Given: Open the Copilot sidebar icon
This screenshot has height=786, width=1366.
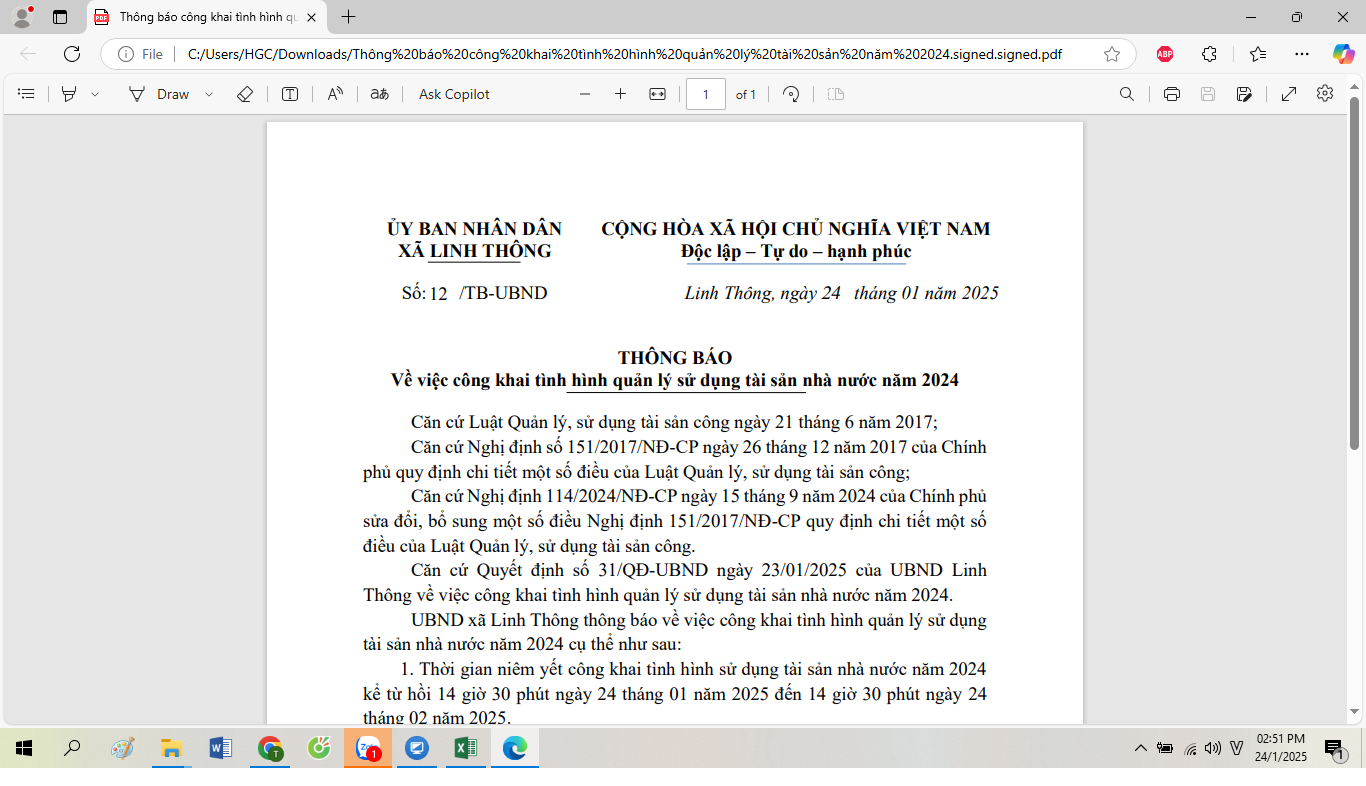Looking at the screenshot, I should [x=1343, y=54].
